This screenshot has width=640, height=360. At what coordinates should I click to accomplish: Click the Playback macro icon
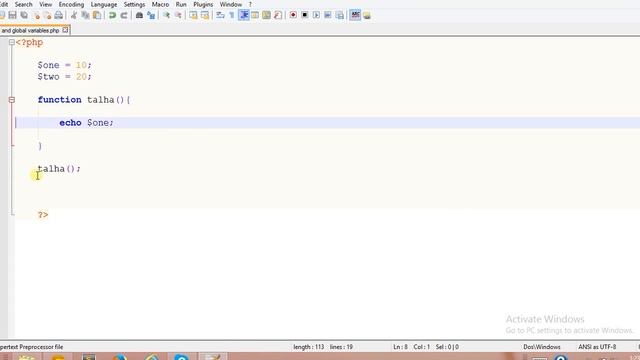pyautogui.click(x=316, y=15)
